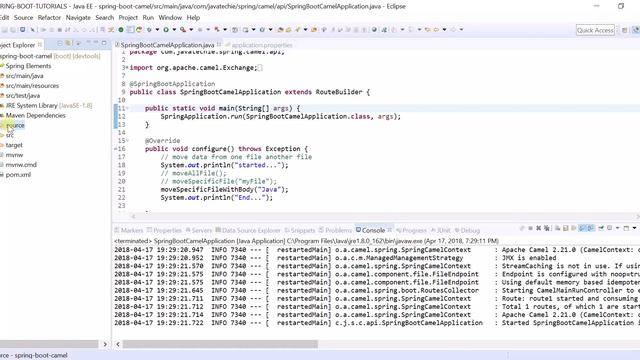The height and width of the screenshot is (360, 640).
Task: Click the console scroll left arrow
Action: coord(118,344)
